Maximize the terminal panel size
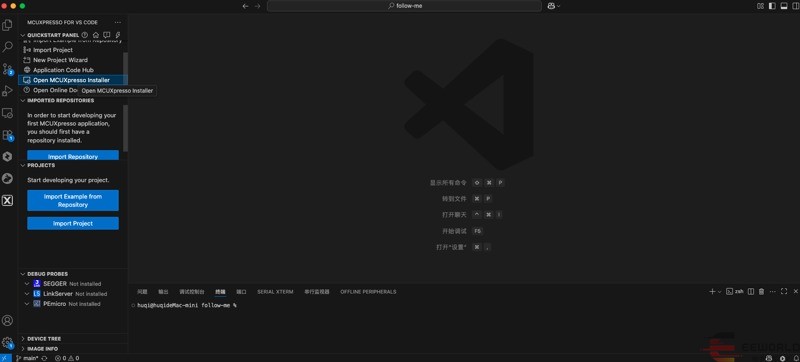 tap(784, 292)
